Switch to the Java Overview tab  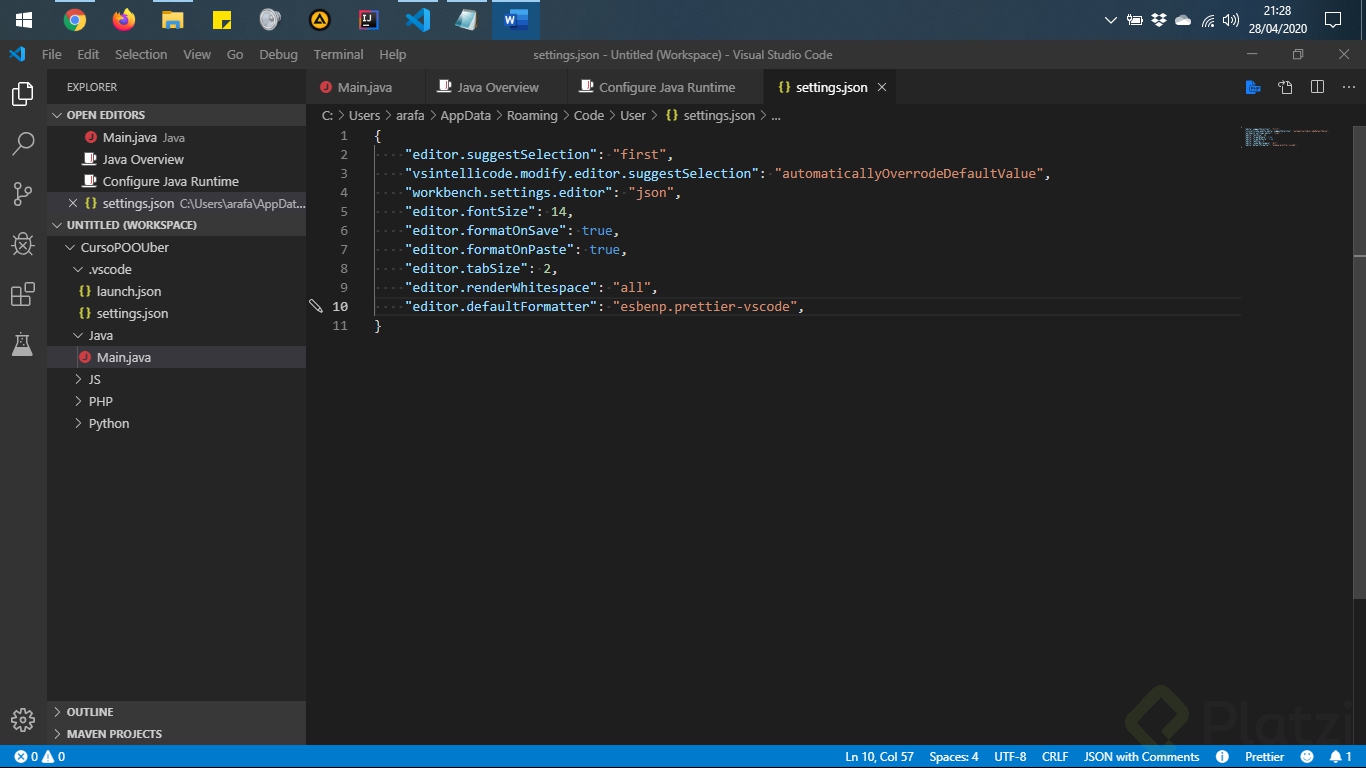click(x=497, y=87)
